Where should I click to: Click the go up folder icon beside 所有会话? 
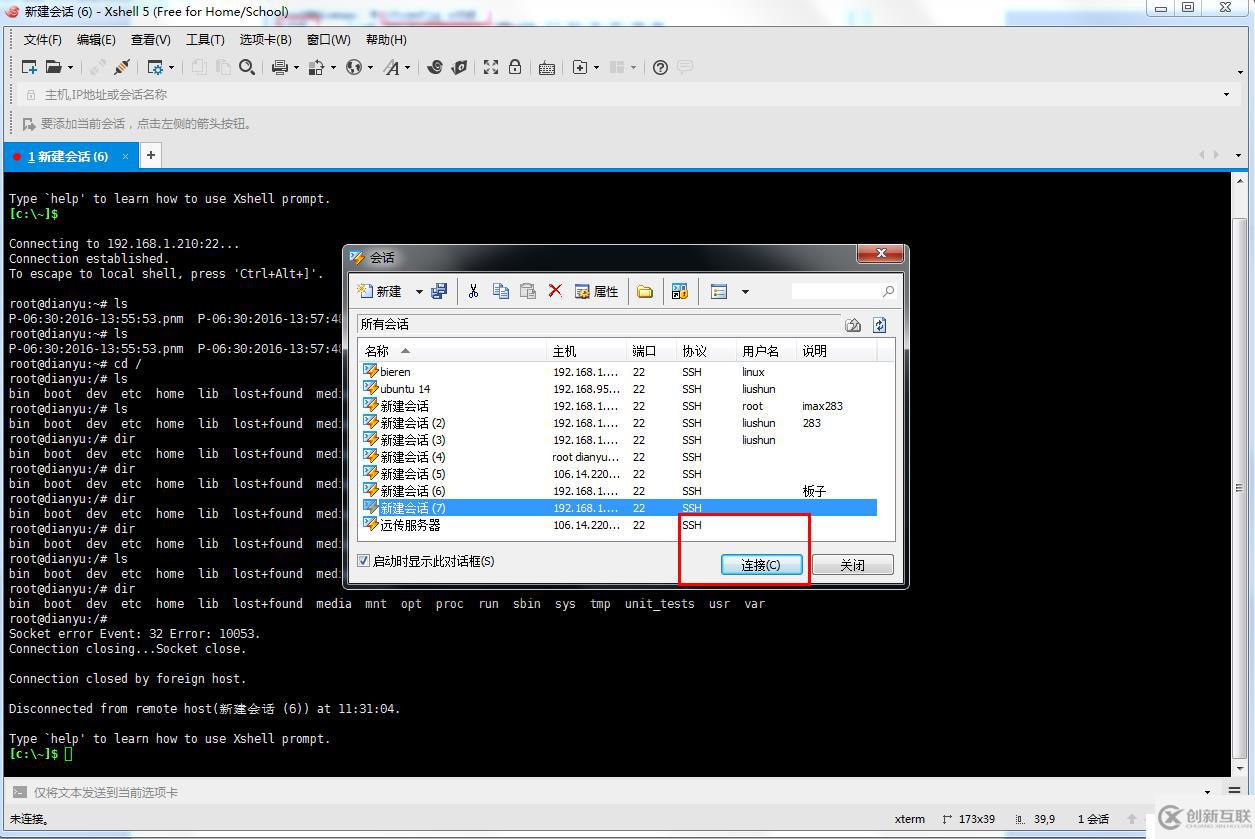[853, 325]
